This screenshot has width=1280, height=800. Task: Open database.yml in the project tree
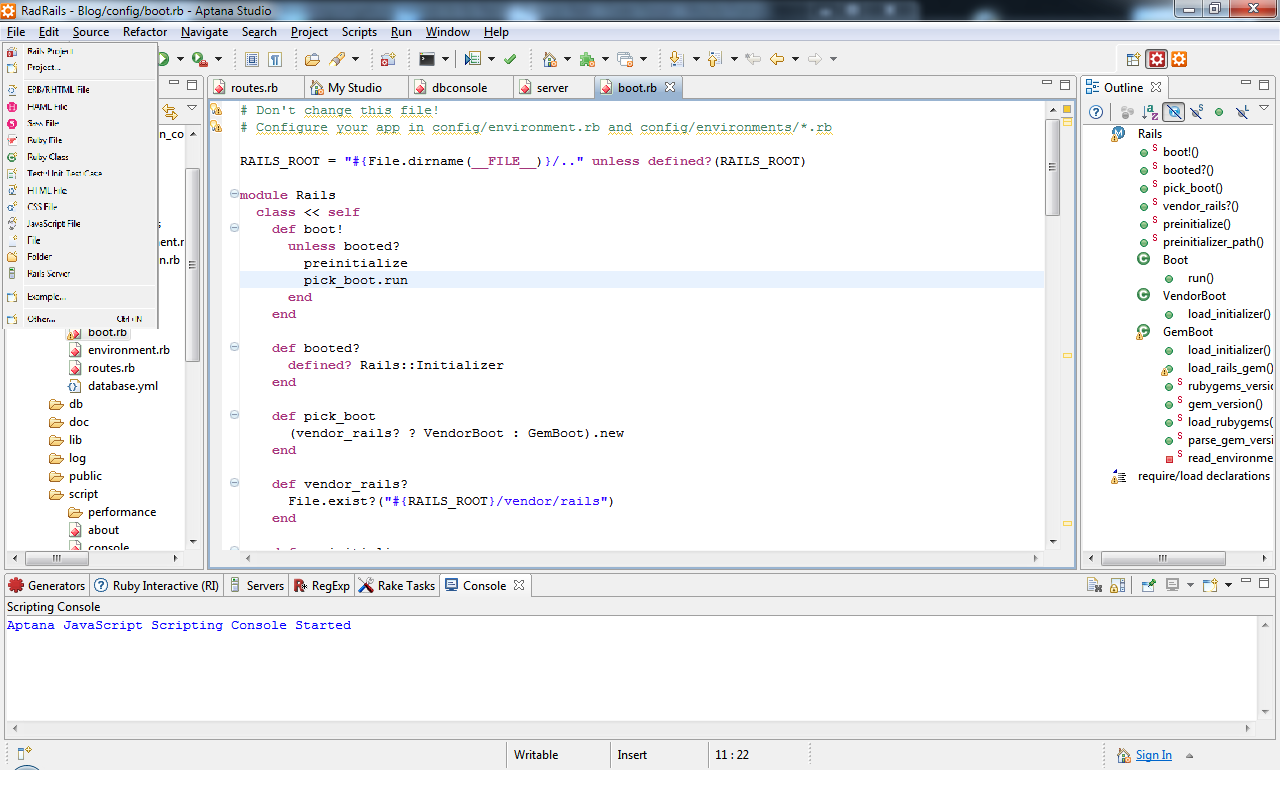click(122, 386)
